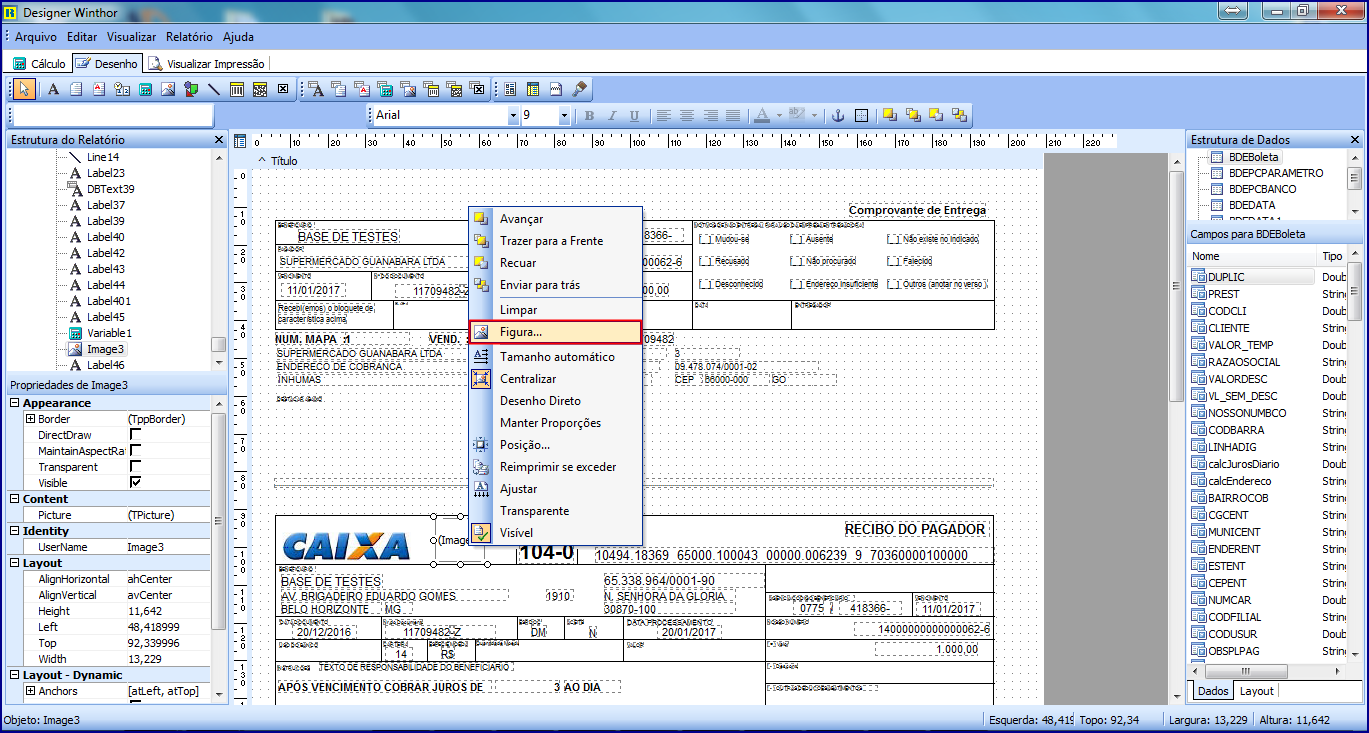Select the Variable calculator component tool
The width and height of the screenshot is (1369, 733).
click(x=145, y=89)
